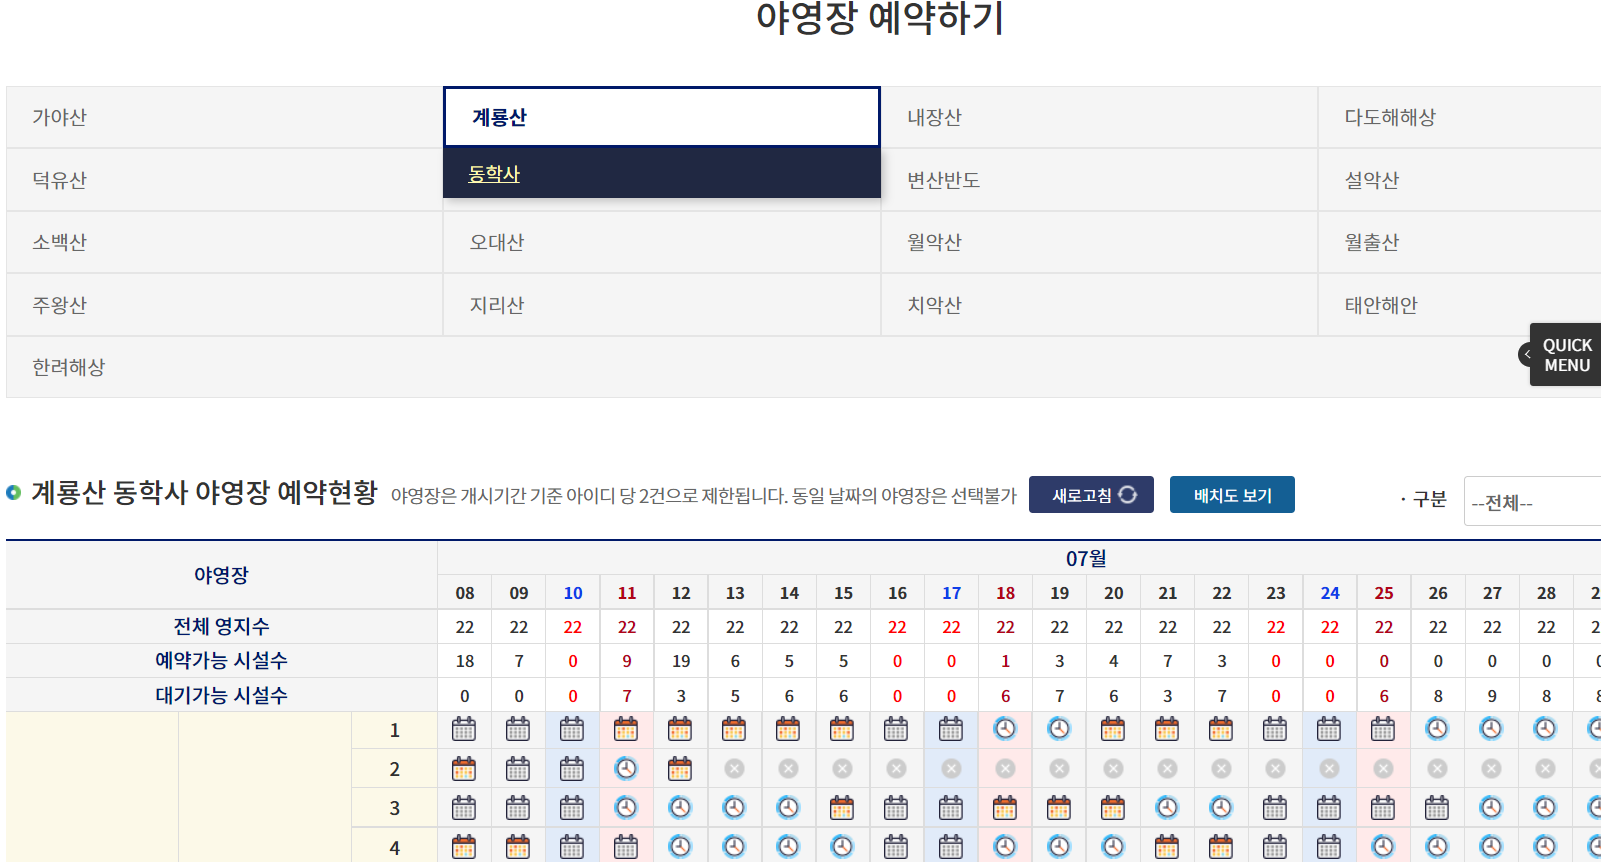1601x862 pixels.
Task: Choose the 변산반도 park tab
Action: coord(1099,180)
